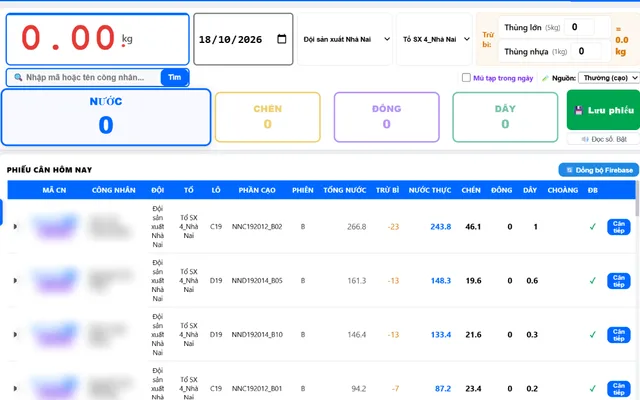This screenshot has height=400, width=640.
Task: Click Cân tiếp in the NNC192012_B01 row
Action: click(619, 389)
